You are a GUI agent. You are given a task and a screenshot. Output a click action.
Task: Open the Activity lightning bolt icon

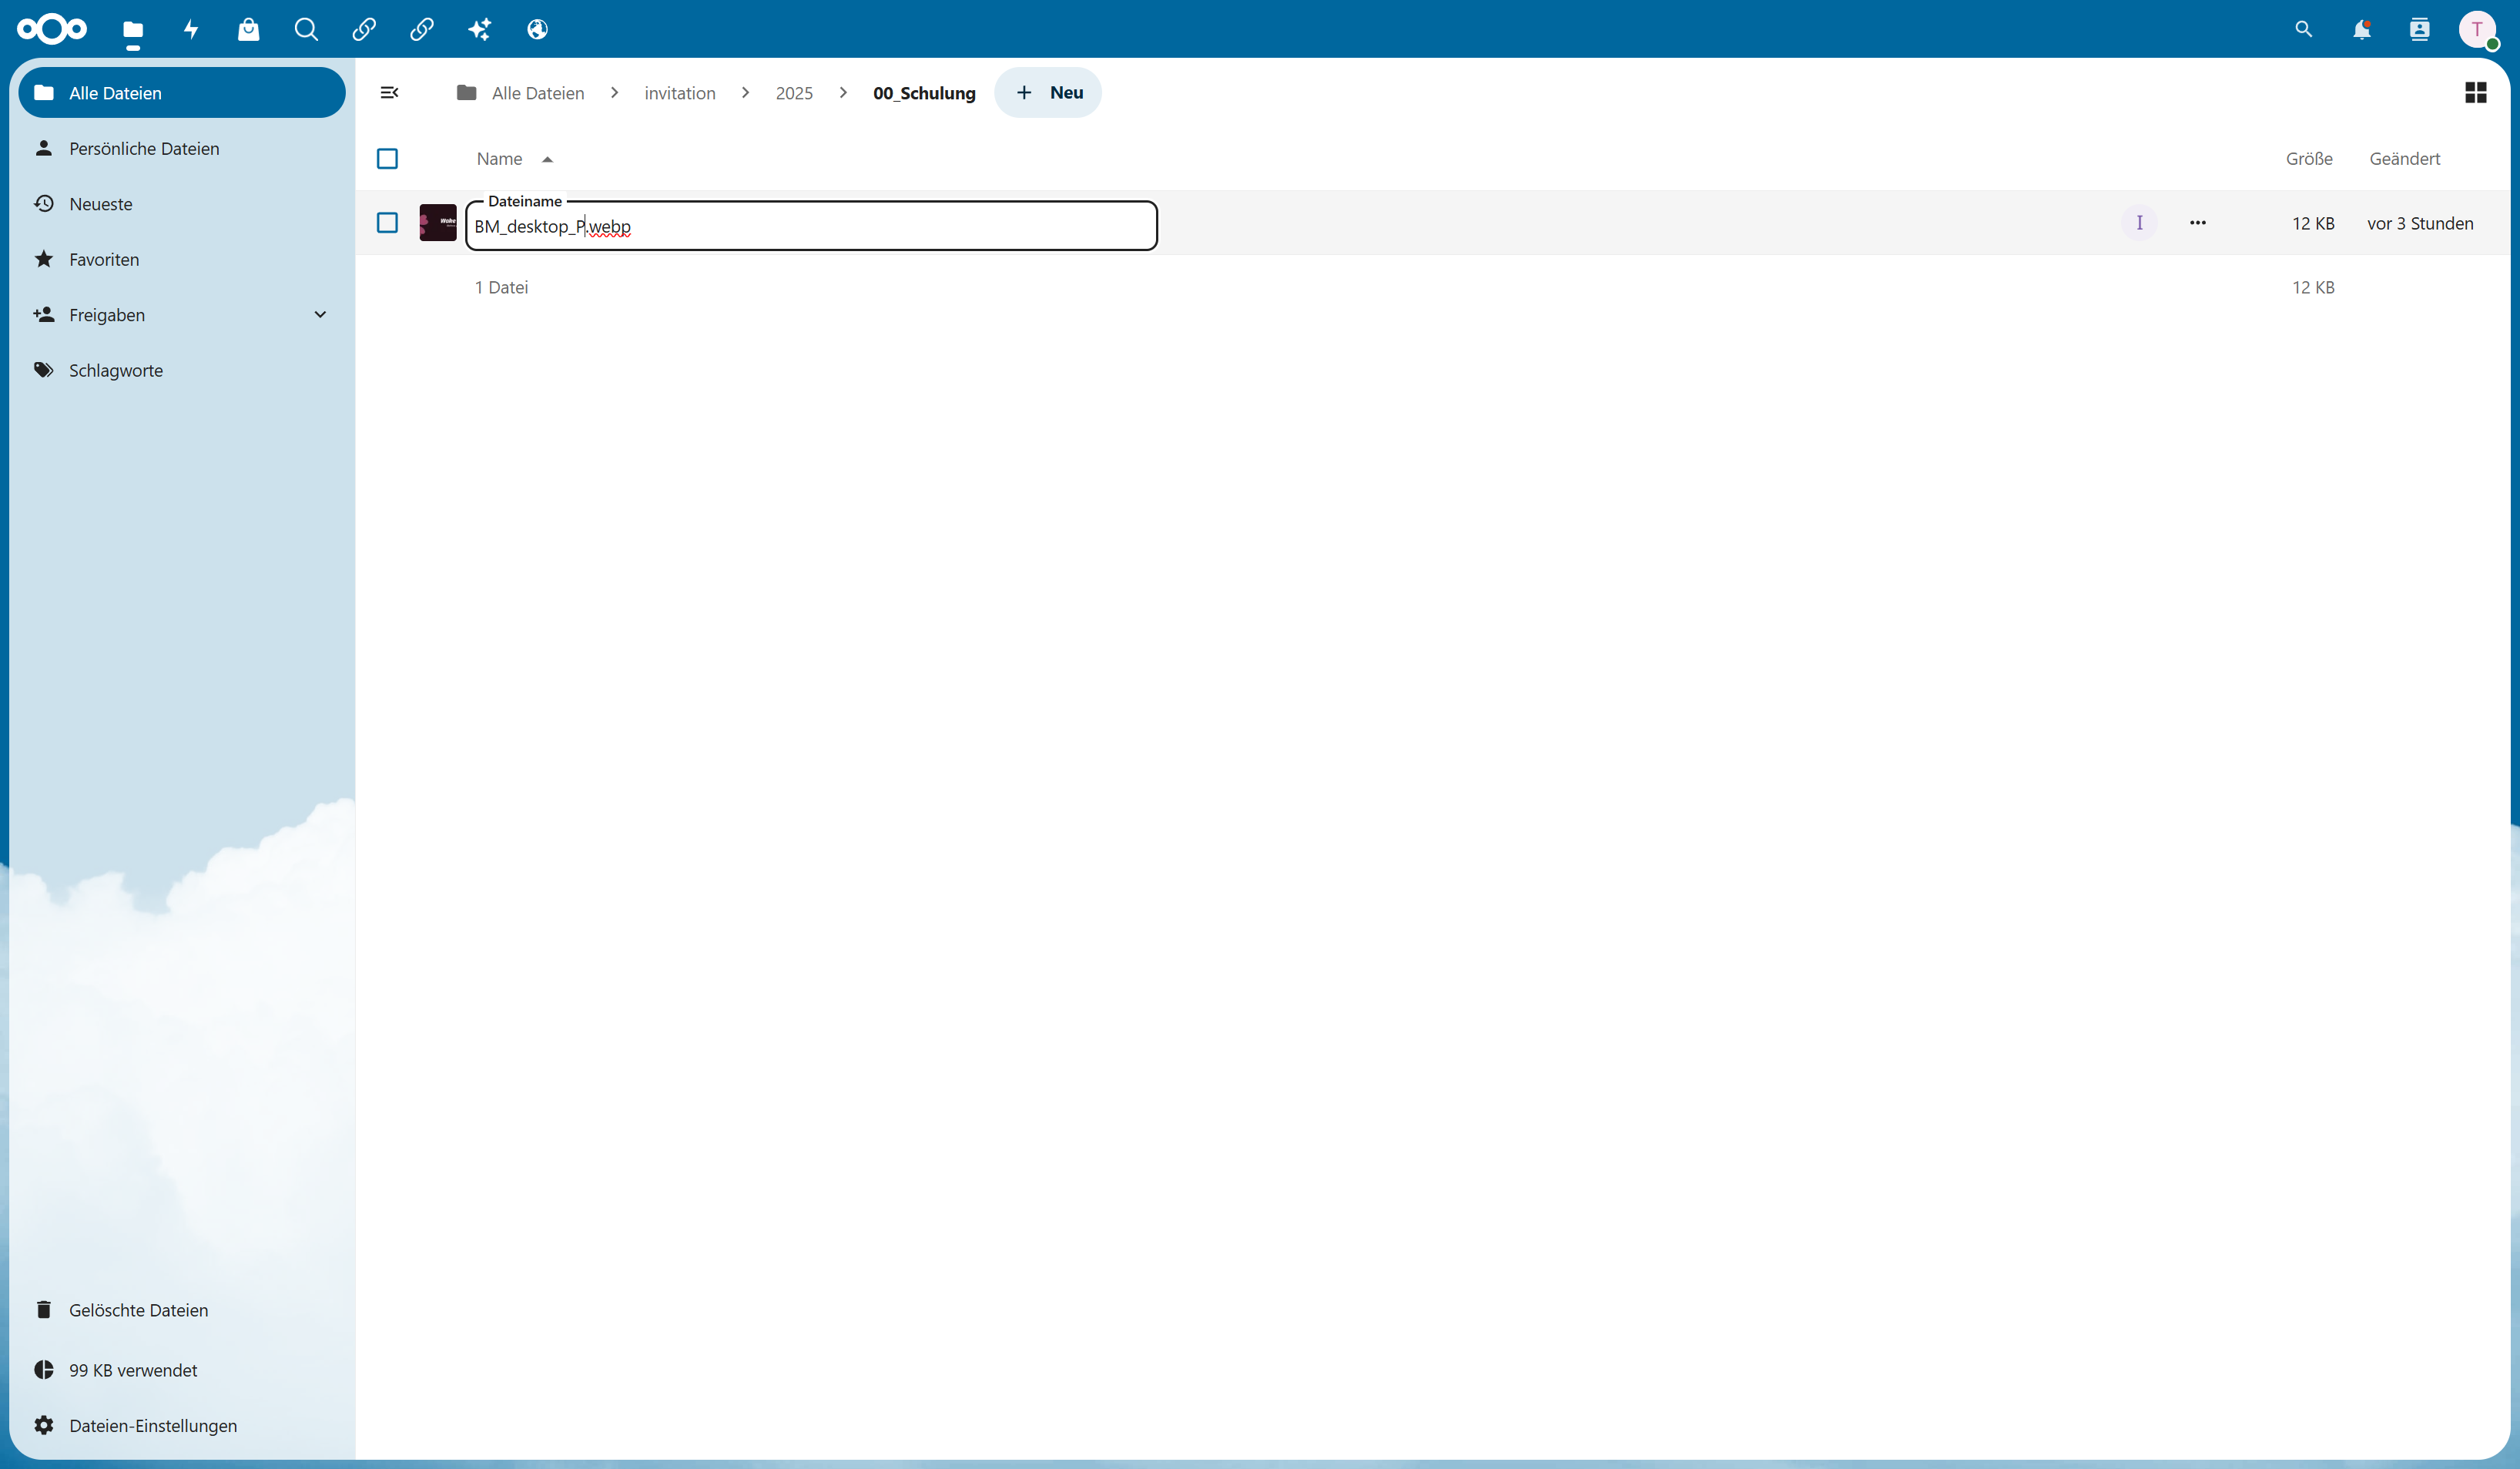click(191, 30)
